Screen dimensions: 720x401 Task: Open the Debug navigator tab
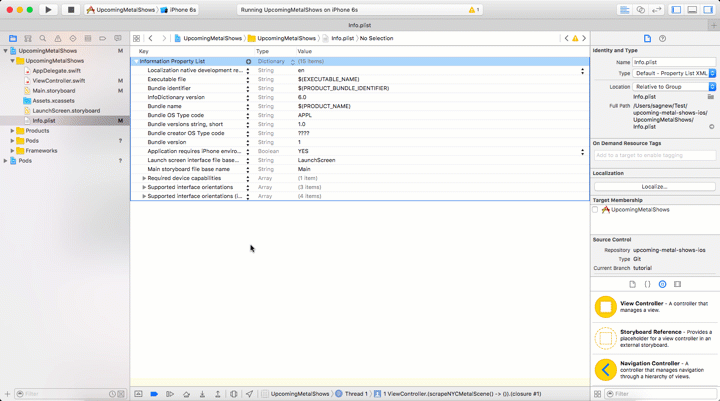pyautogui.click(x=88, y=39)
